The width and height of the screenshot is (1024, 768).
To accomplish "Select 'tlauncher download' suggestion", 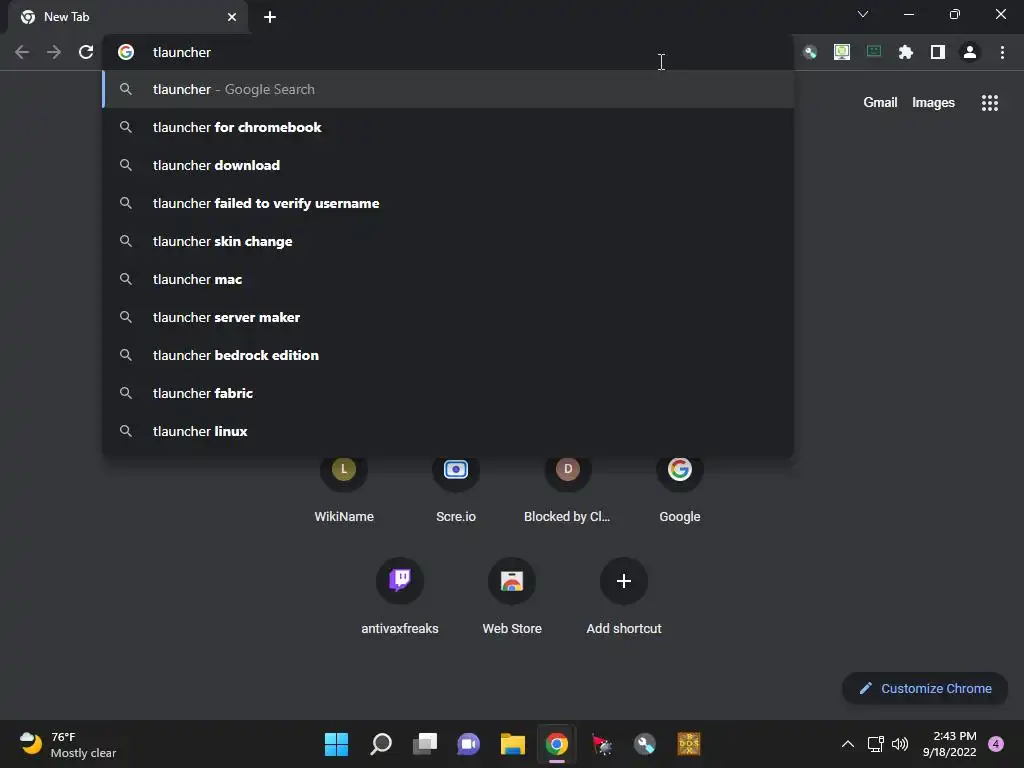I will tap(448, 165).
